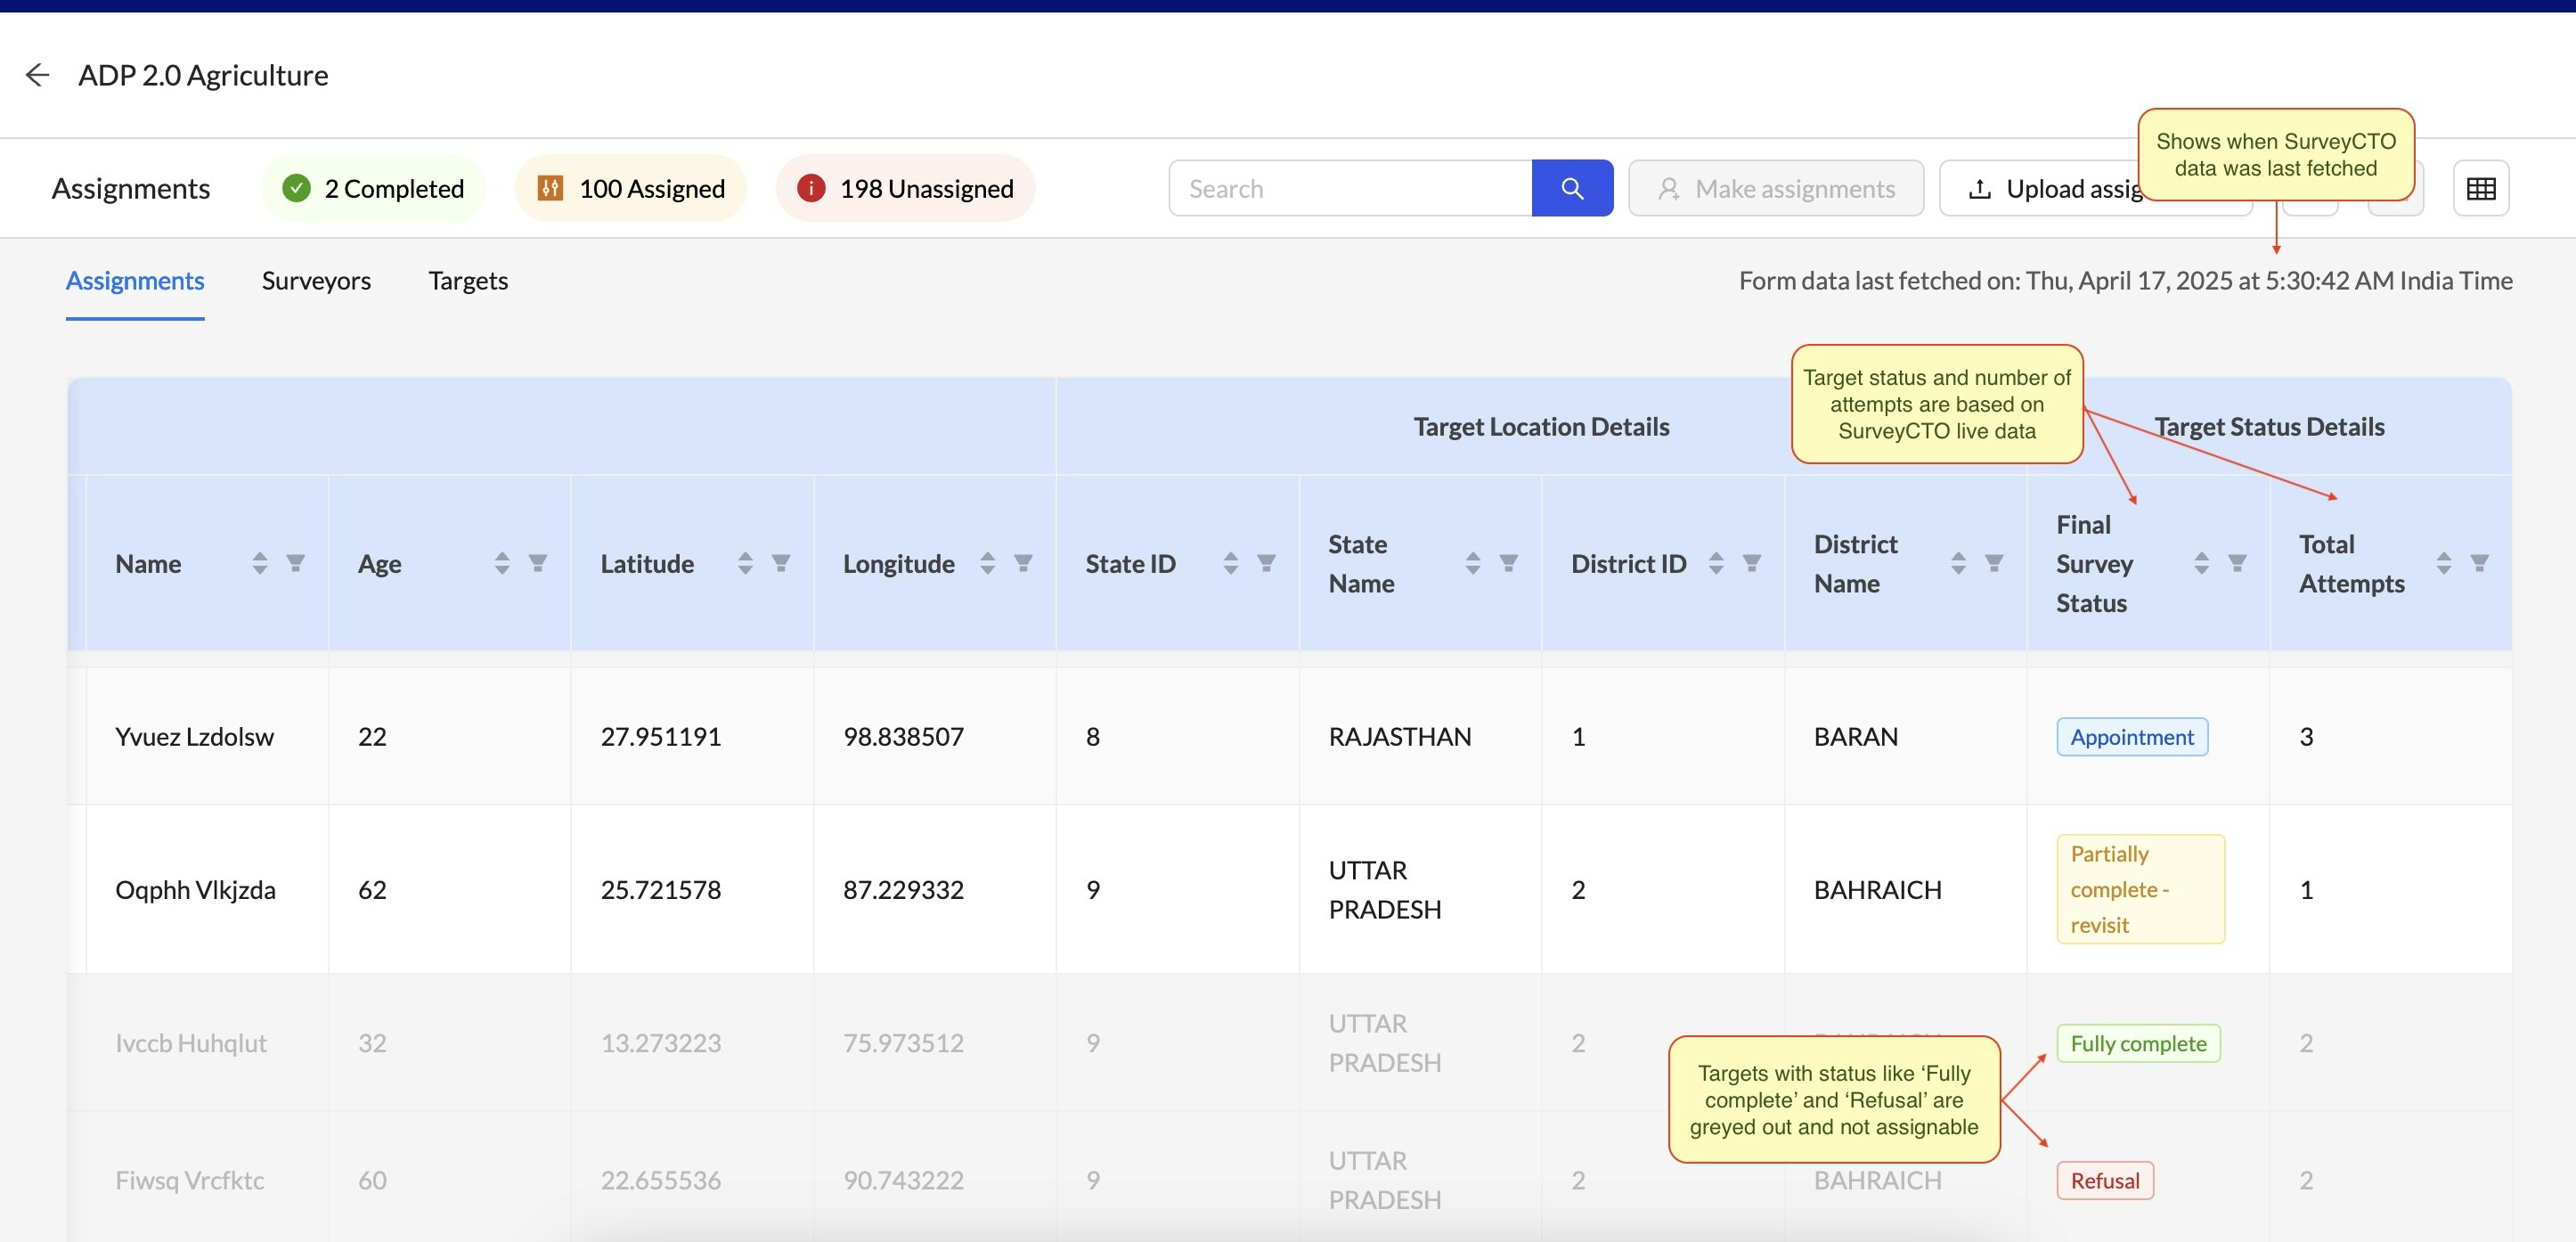Screen dimensions: 2576x1242
Task: Click the blue search magnifier button
Action: [1571, 188]
